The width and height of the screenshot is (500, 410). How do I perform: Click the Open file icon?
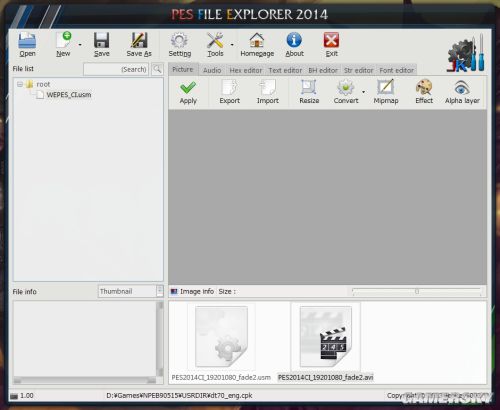pos(27,41)
